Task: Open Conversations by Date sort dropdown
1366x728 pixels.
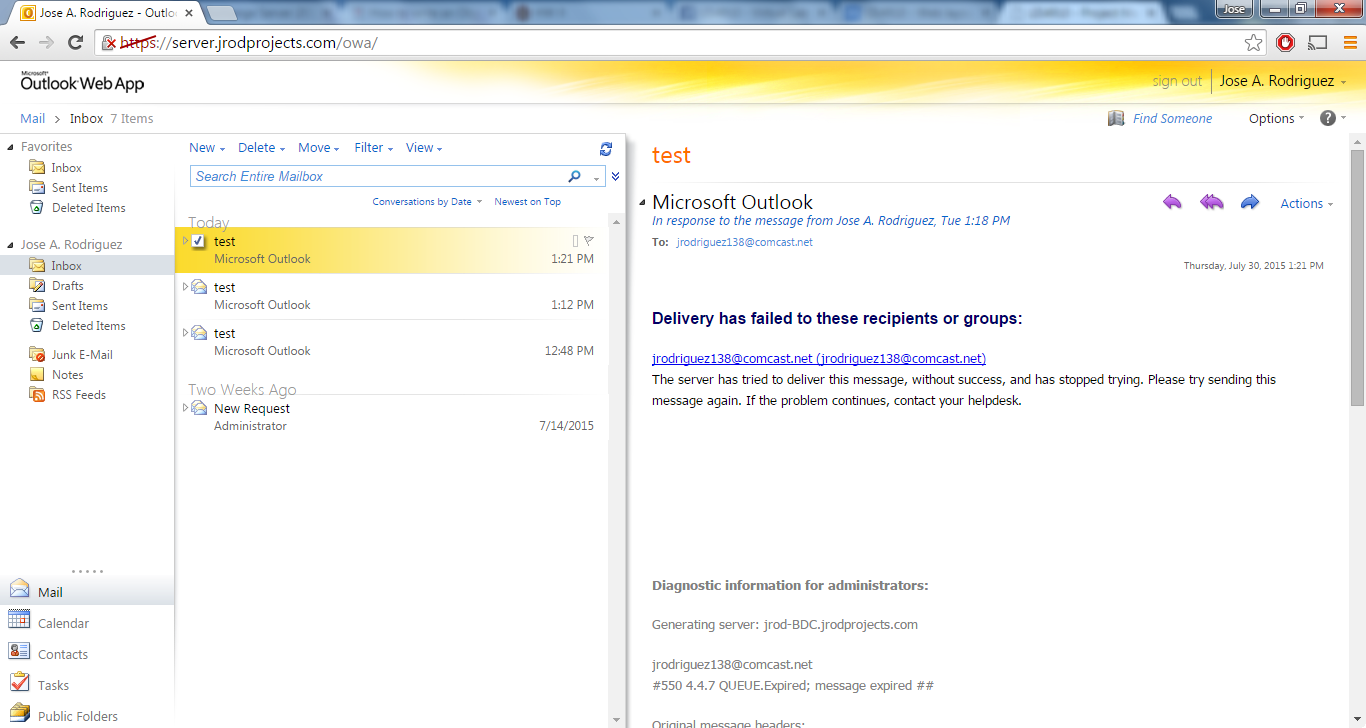Action: 427,202
